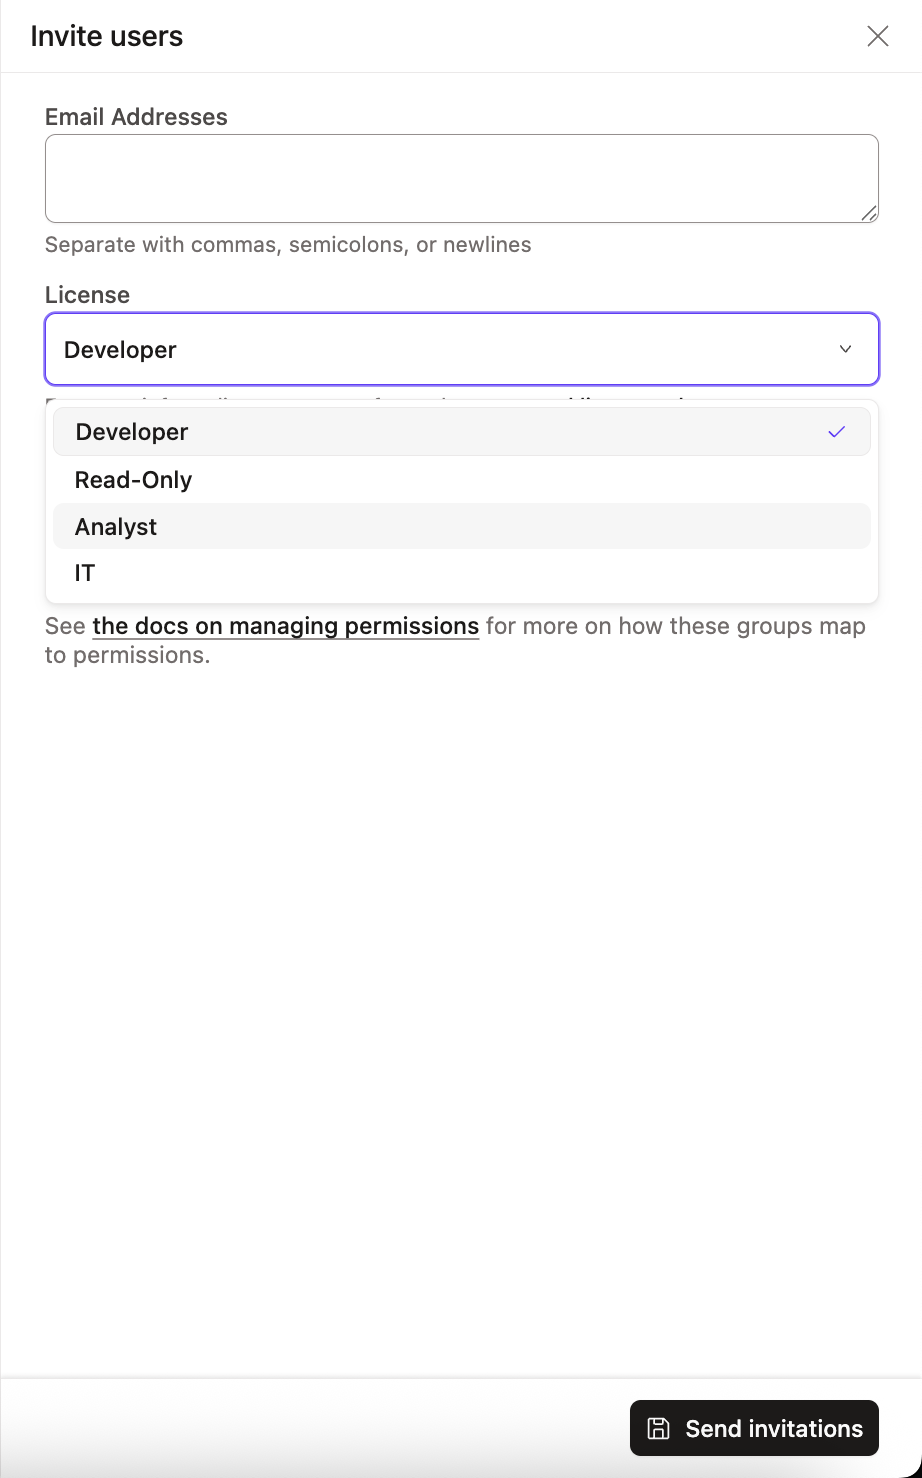
Task: Click the chevron icon in the License field
Action: (845, 349)
